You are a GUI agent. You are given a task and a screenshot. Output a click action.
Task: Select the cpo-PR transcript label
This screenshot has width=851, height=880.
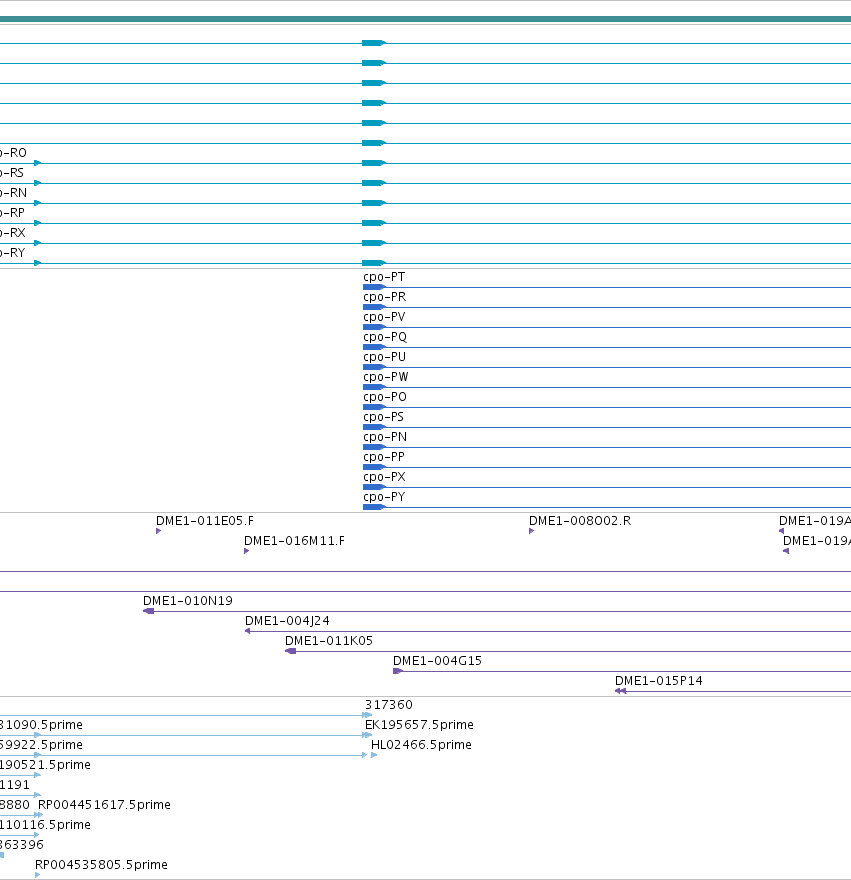pyautogui.click(x=385, y=297)
